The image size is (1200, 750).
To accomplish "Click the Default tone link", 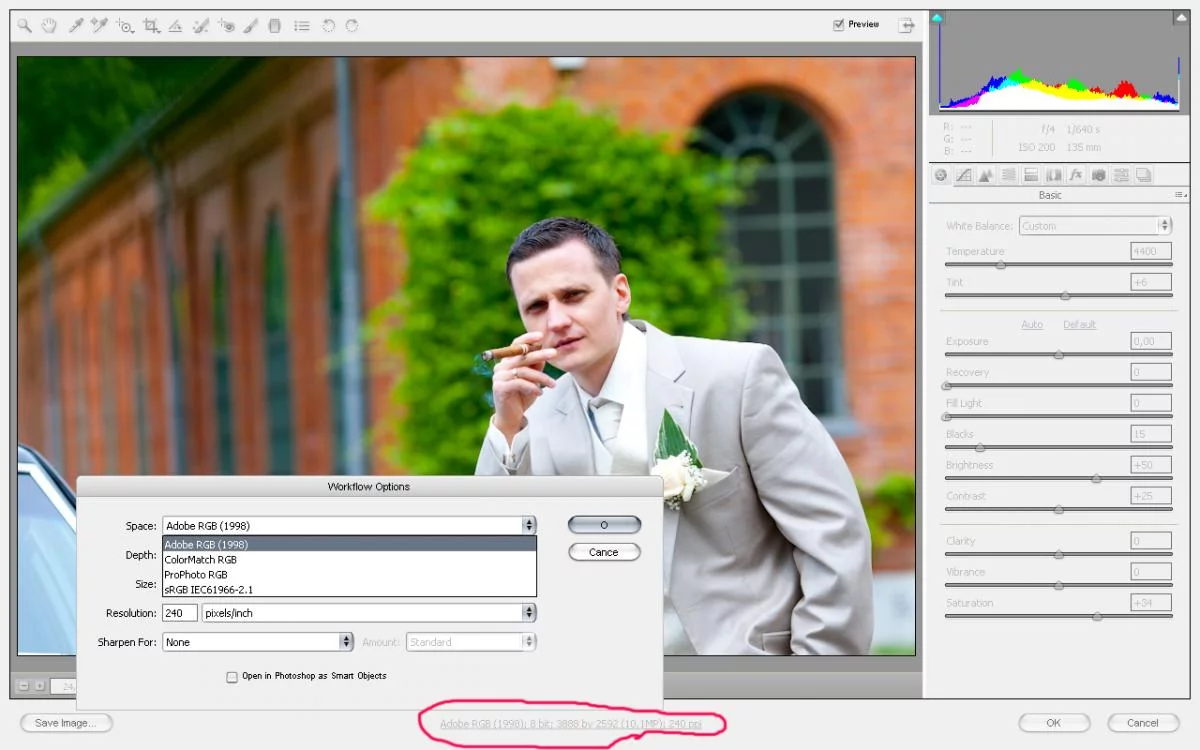I will click(1079, 325).
